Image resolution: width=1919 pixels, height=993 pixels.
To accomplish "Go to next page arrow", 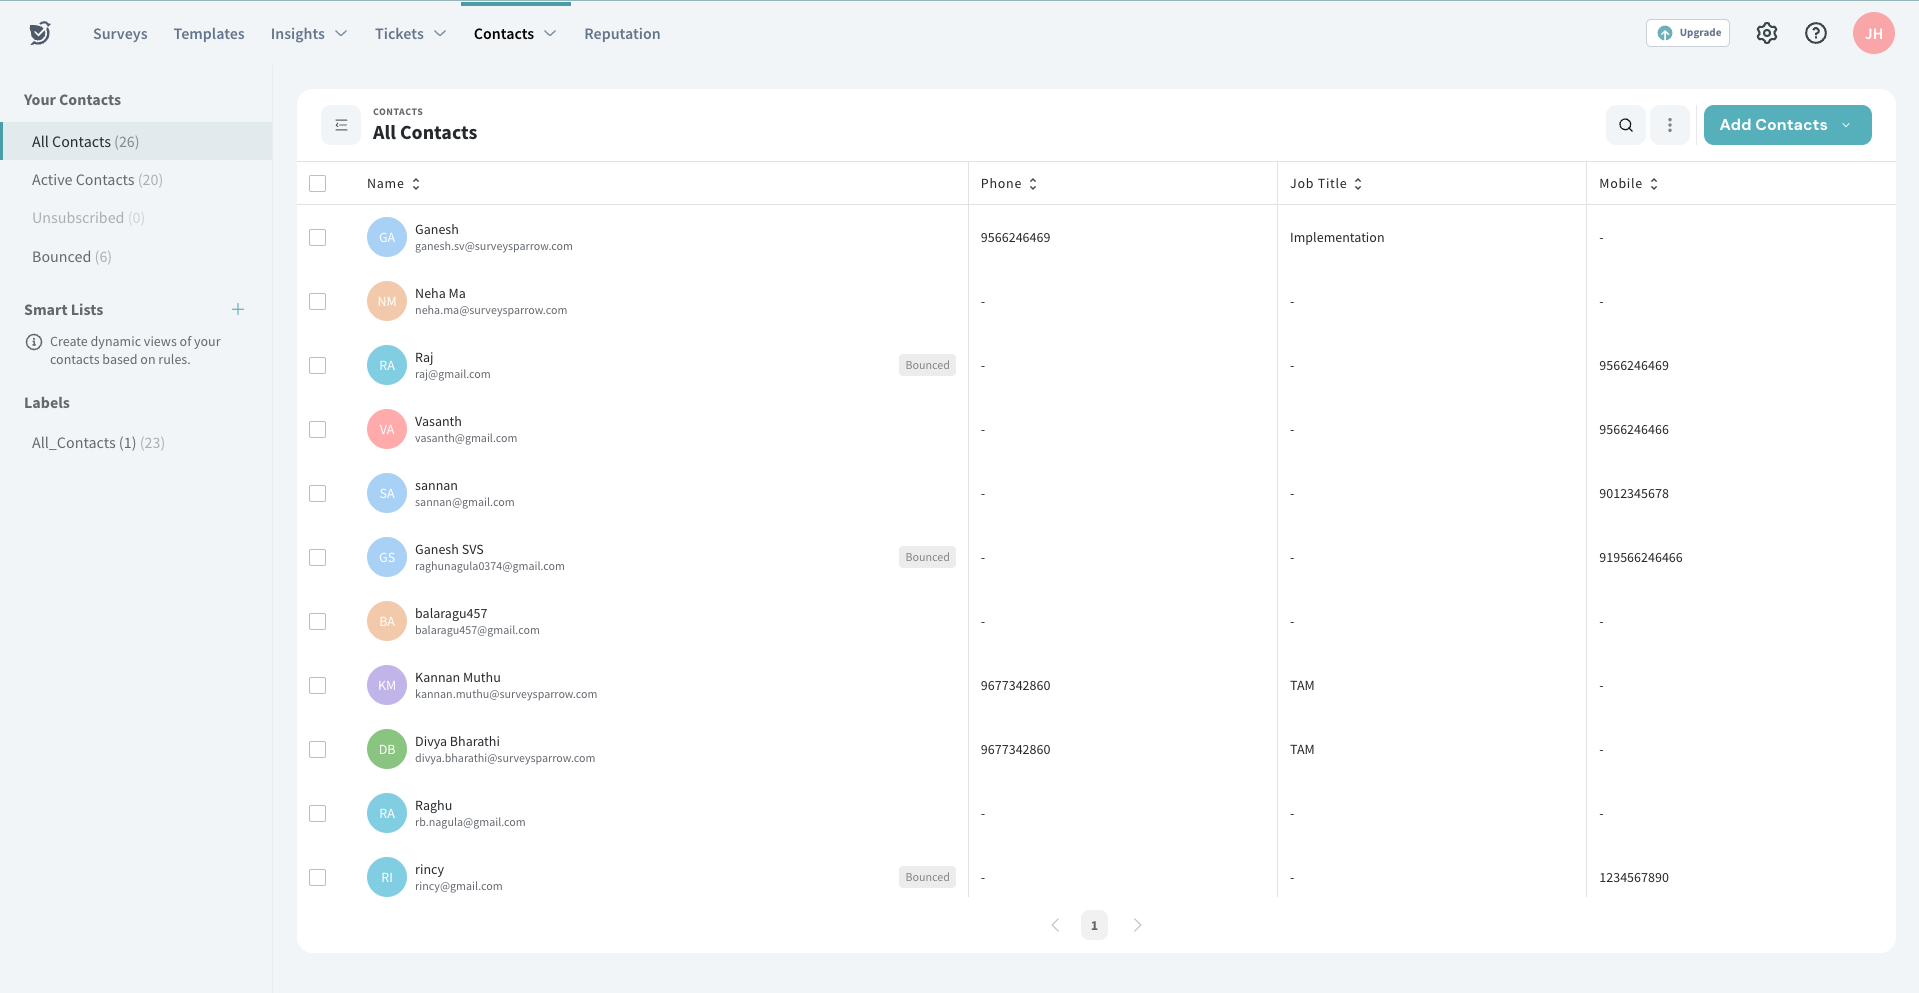I will click(x=1137, y=925).
